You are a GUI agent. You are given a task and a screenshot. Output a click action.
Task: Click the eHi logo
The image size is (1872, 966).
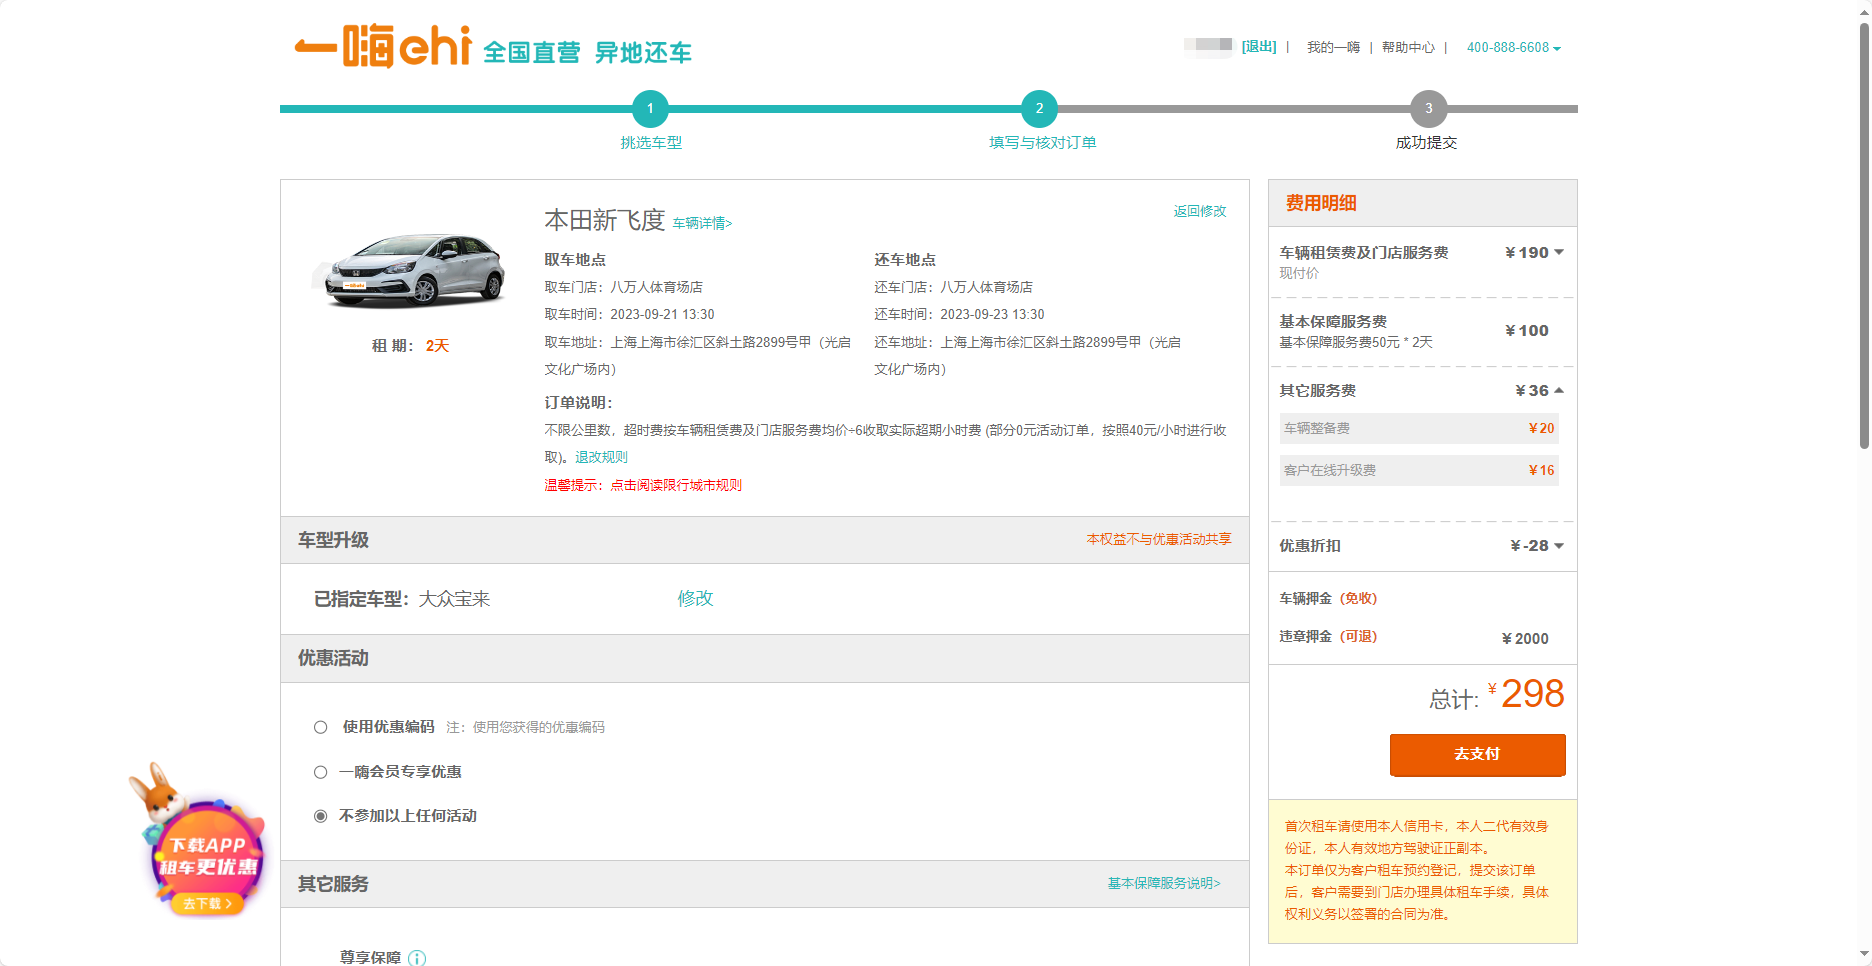[382, 47]
